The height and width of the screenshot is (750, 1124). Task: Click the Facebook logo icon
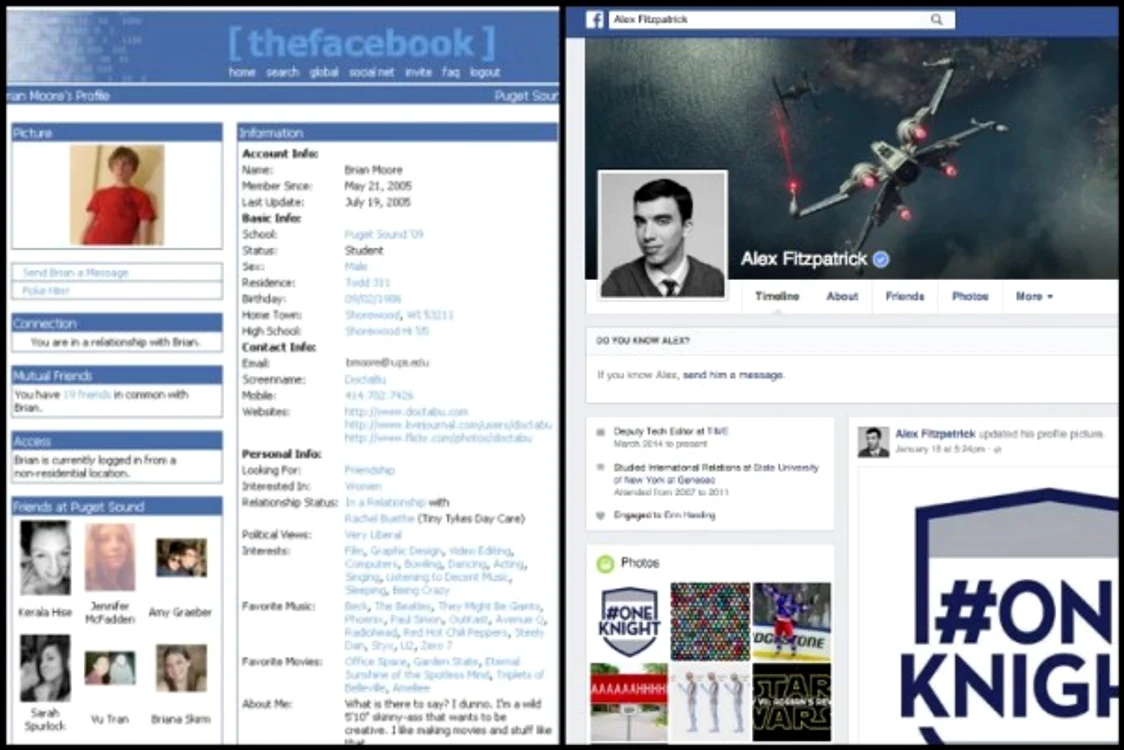(x=594, y=19)
